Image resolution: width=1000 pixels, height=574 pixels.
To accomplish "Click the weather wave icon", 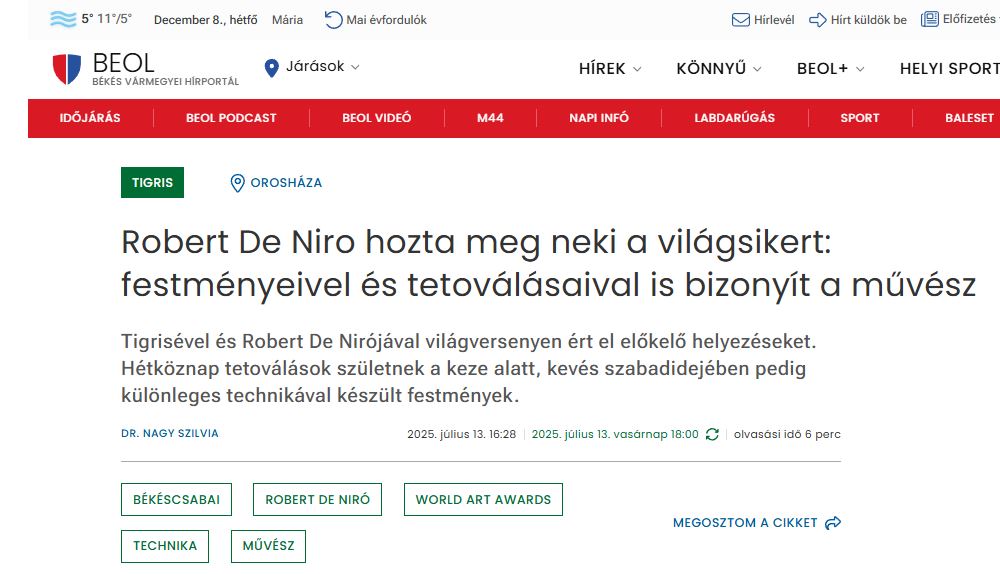I will tap(63, 19).
